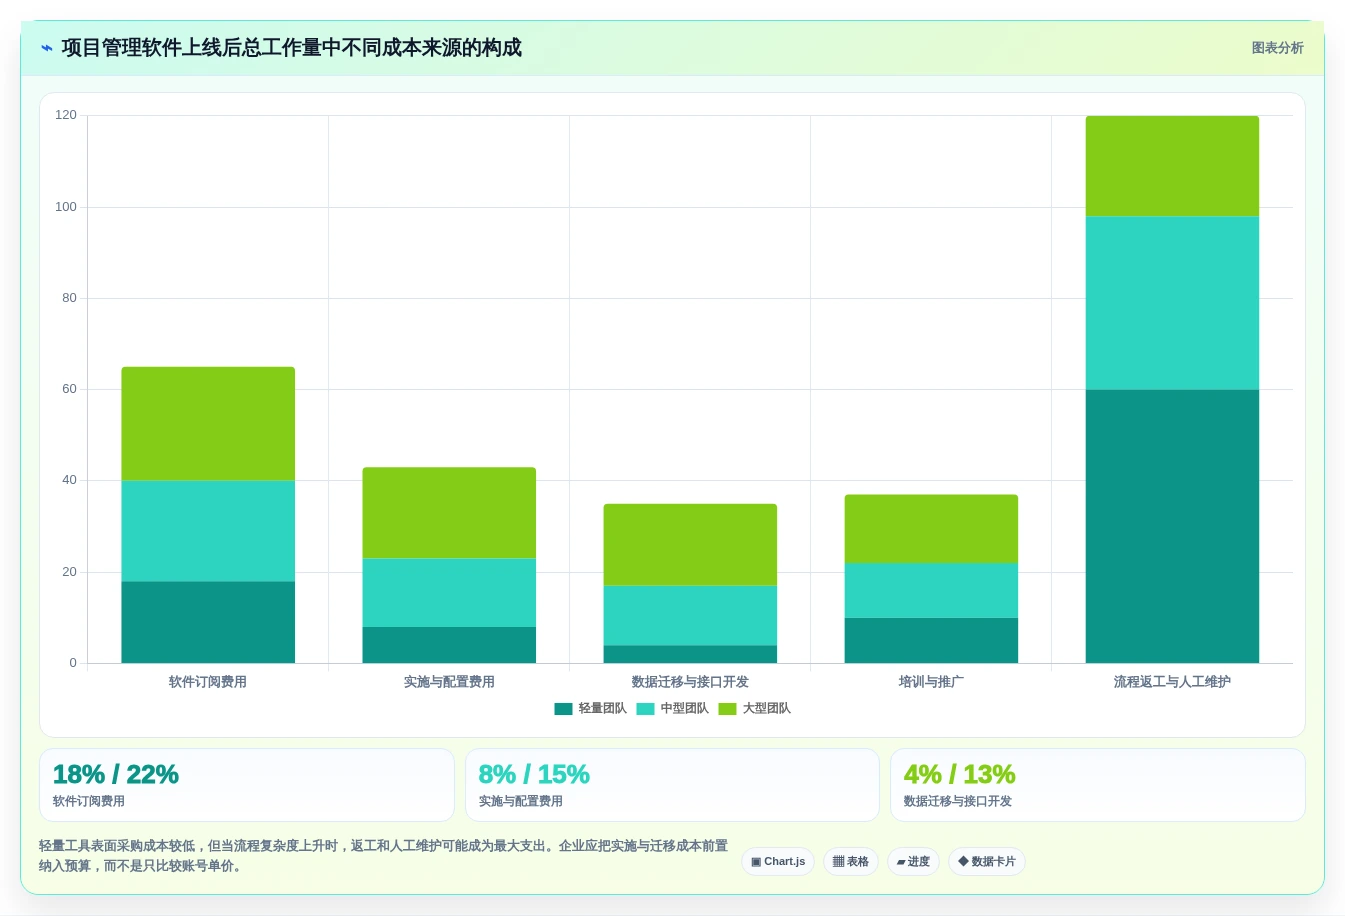Viewport: 1345px width, 916px height.
Task: Toggle the 大型团队 legend entry
Action: 754,708
